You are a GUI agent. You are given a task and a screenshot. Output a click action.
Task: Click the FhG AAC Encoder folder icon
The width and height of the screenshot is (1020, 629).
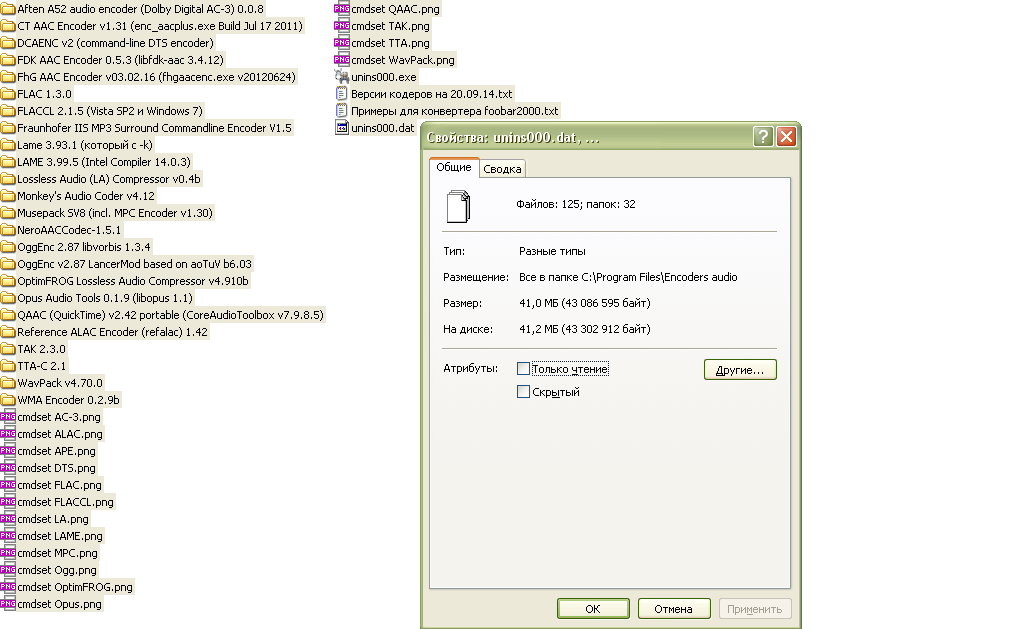[8, 77]
